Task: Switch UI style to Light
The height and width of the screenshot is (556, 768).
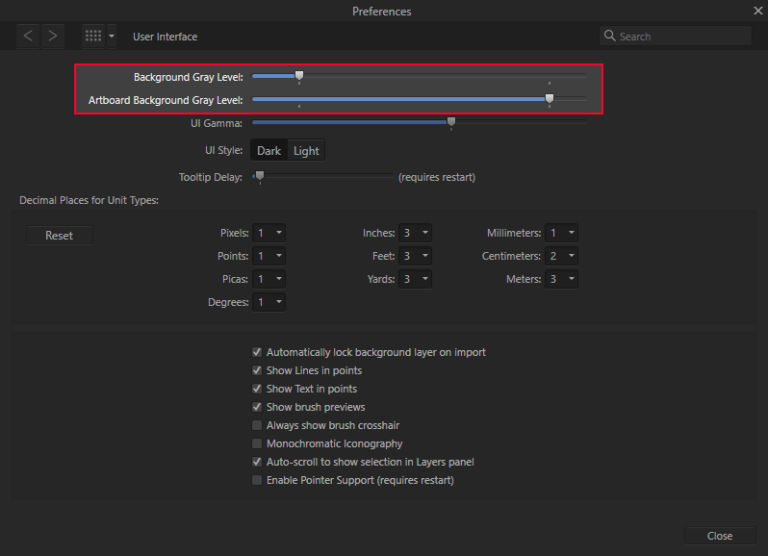Action: click(306, 150)
